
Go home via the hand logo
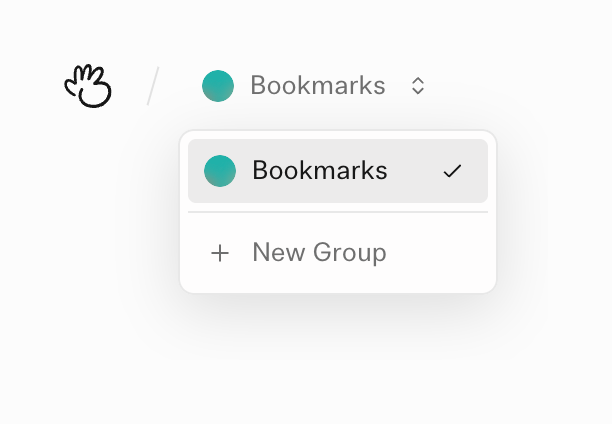click(87, 86)
